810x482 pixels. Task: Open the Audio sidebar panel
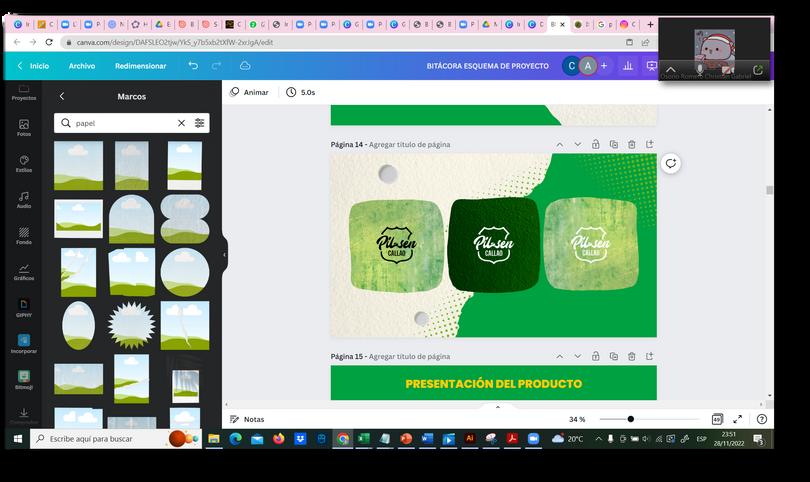point(24,199)
